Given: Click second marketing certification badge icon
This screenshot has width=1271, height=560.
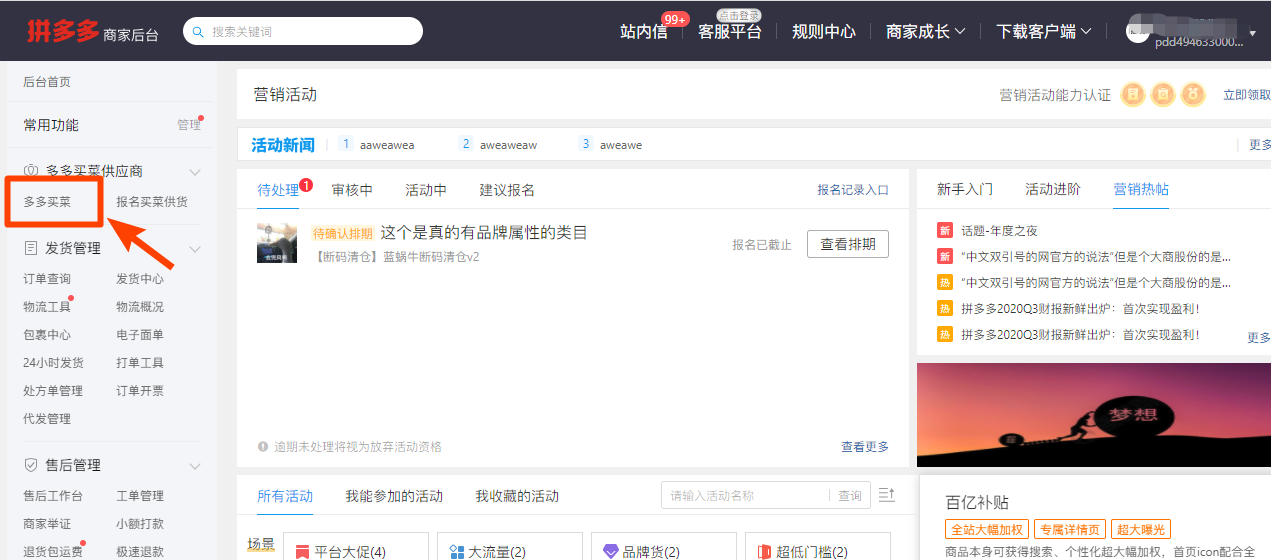Looking at the screenshot, I should [1163, 94].
